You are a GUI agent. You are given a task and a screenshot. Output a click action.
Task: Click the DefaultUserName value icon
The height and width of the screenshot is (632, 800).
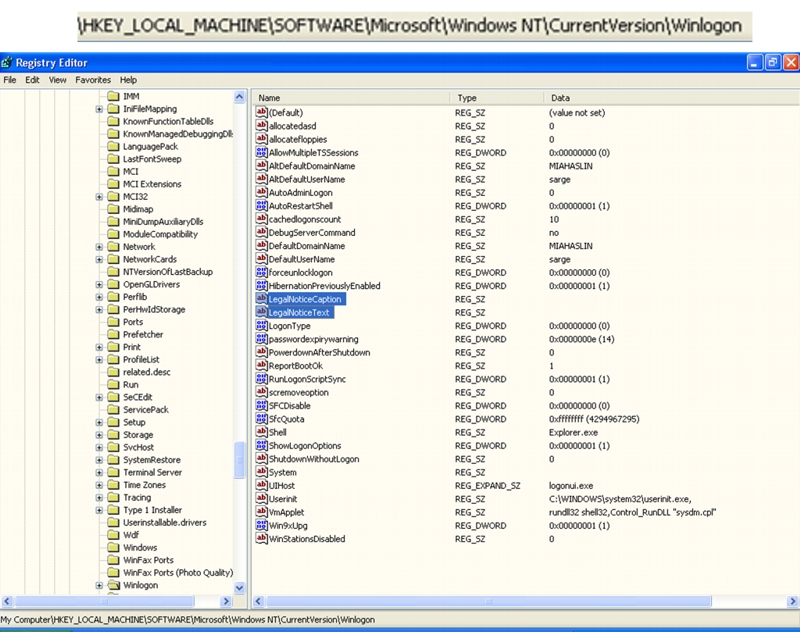click(x=261, y=259)
